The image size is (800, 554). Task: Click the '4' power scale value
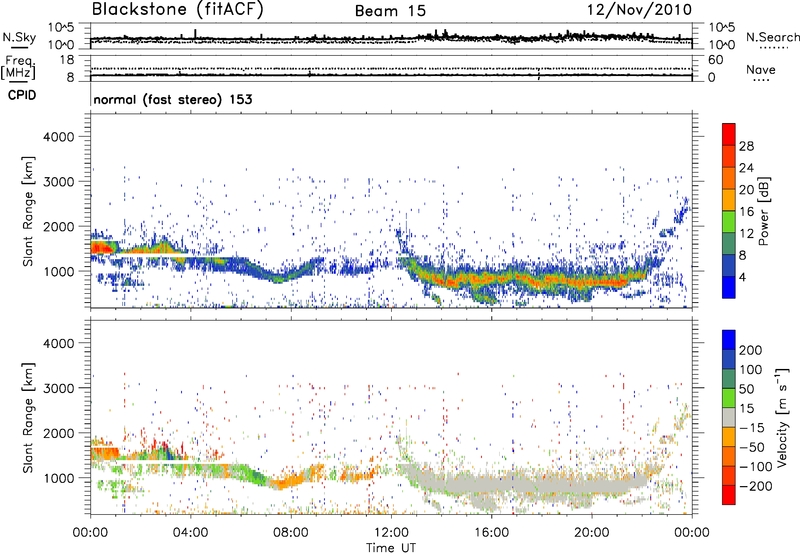tap(742, 277)
